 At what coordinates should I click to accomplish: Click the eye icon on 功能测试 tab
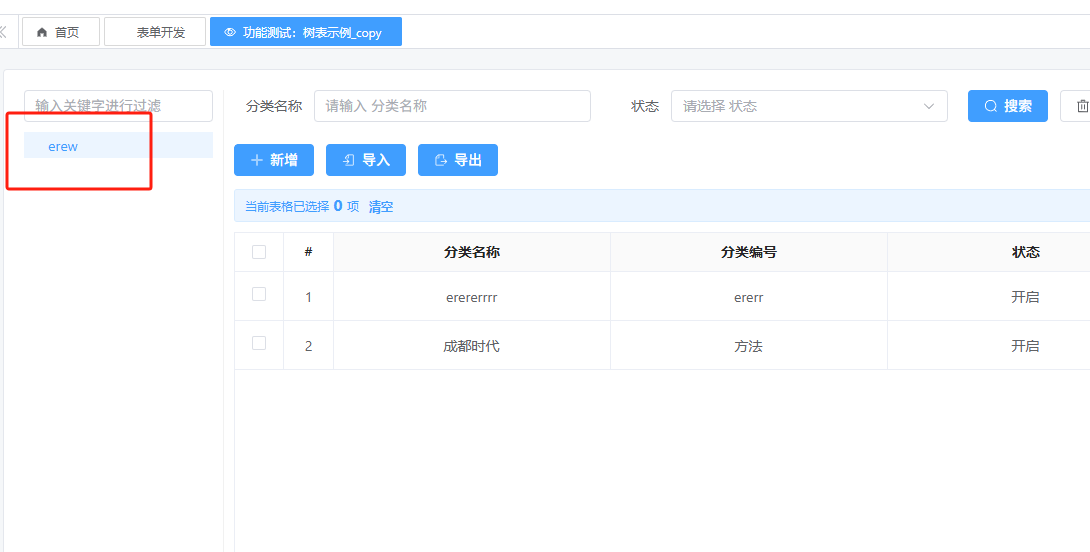point(230,32)
